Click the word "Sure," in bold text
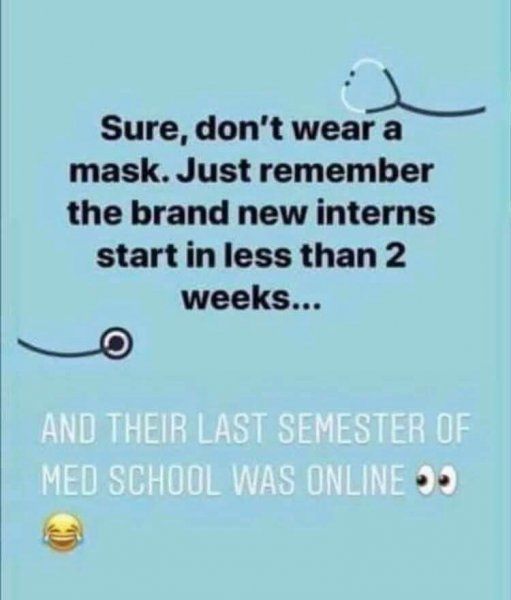The image size is (511, 600). 145,130
